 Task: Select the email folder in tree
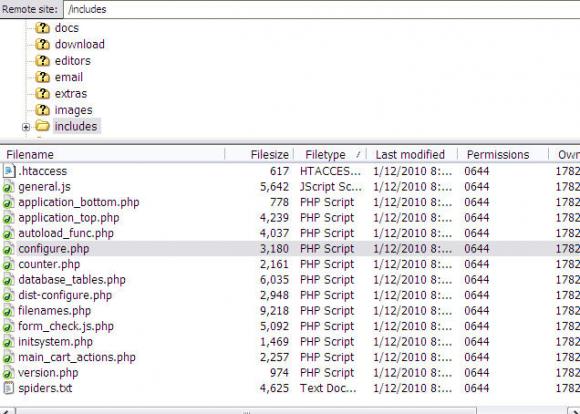click(x=69, y=77)
